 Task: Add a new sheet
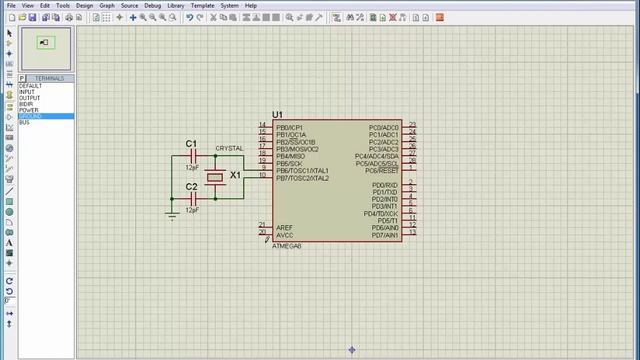(382, 18)
